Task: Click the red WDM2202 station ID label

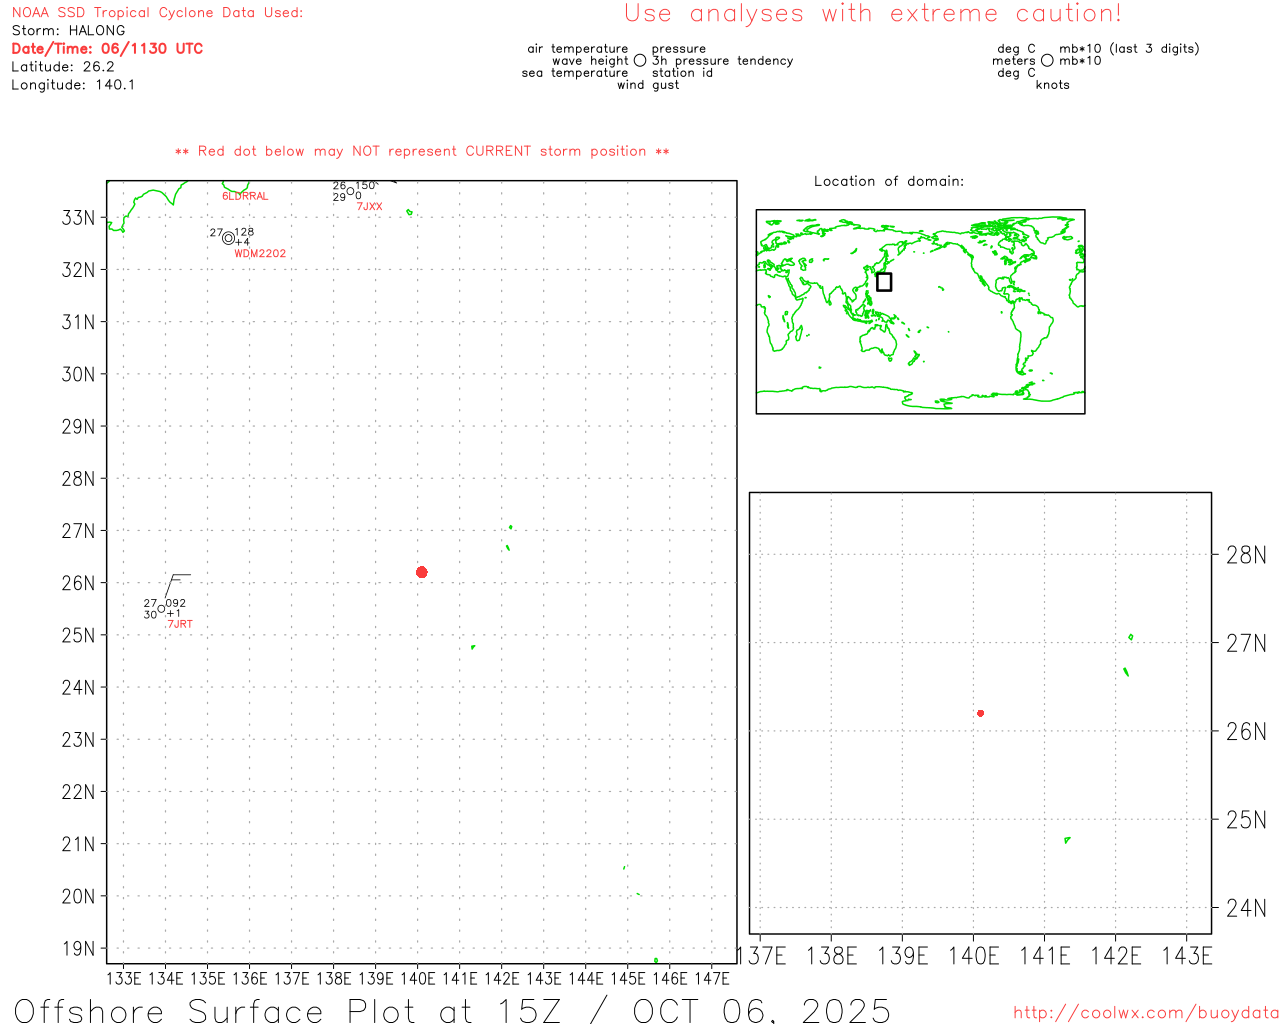Action: click(260, 254)
